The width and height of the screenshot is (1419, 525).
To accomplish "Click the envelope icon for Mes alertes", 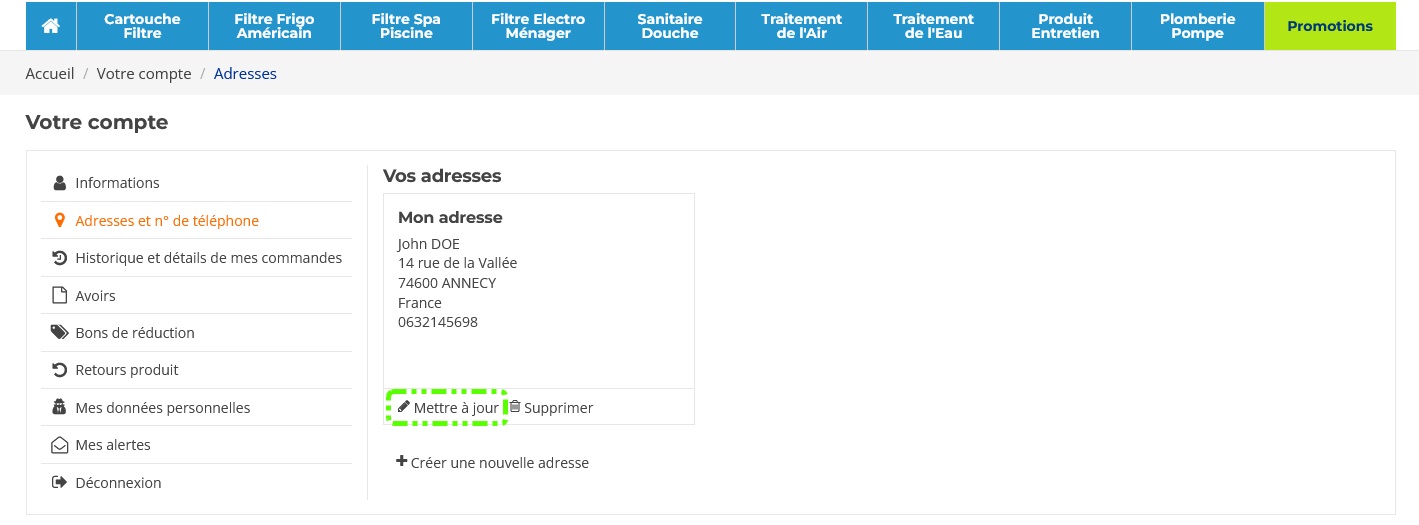I will pos(59,445).
